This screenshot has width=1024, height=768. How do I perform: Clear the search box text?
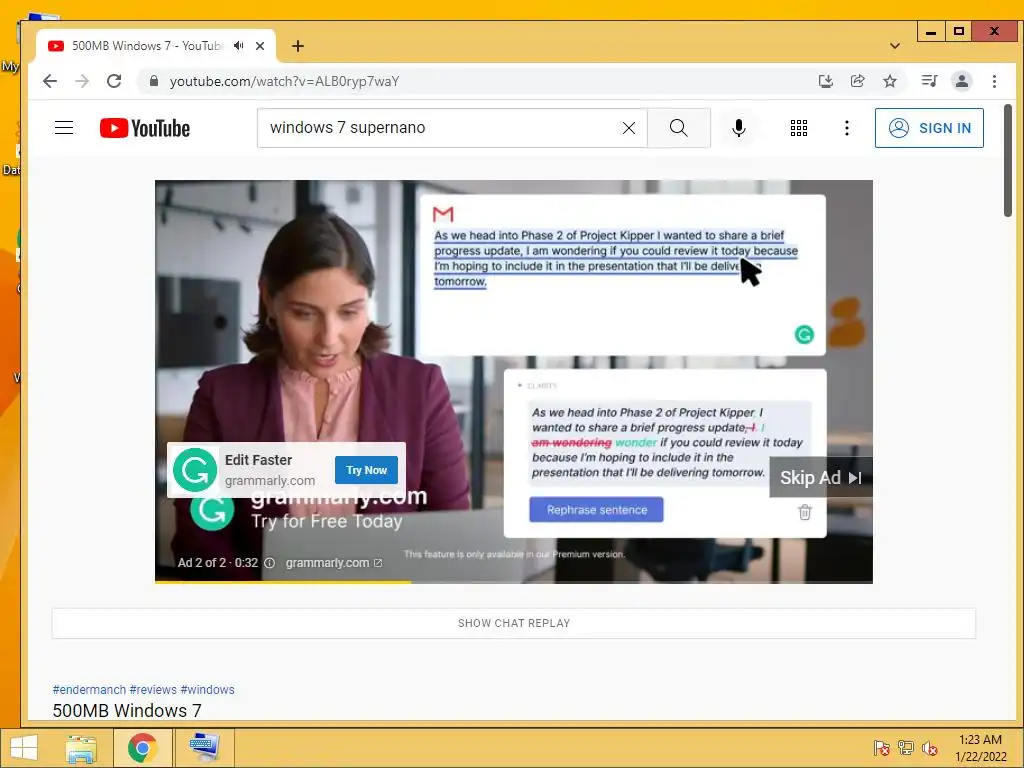[628, 128]
